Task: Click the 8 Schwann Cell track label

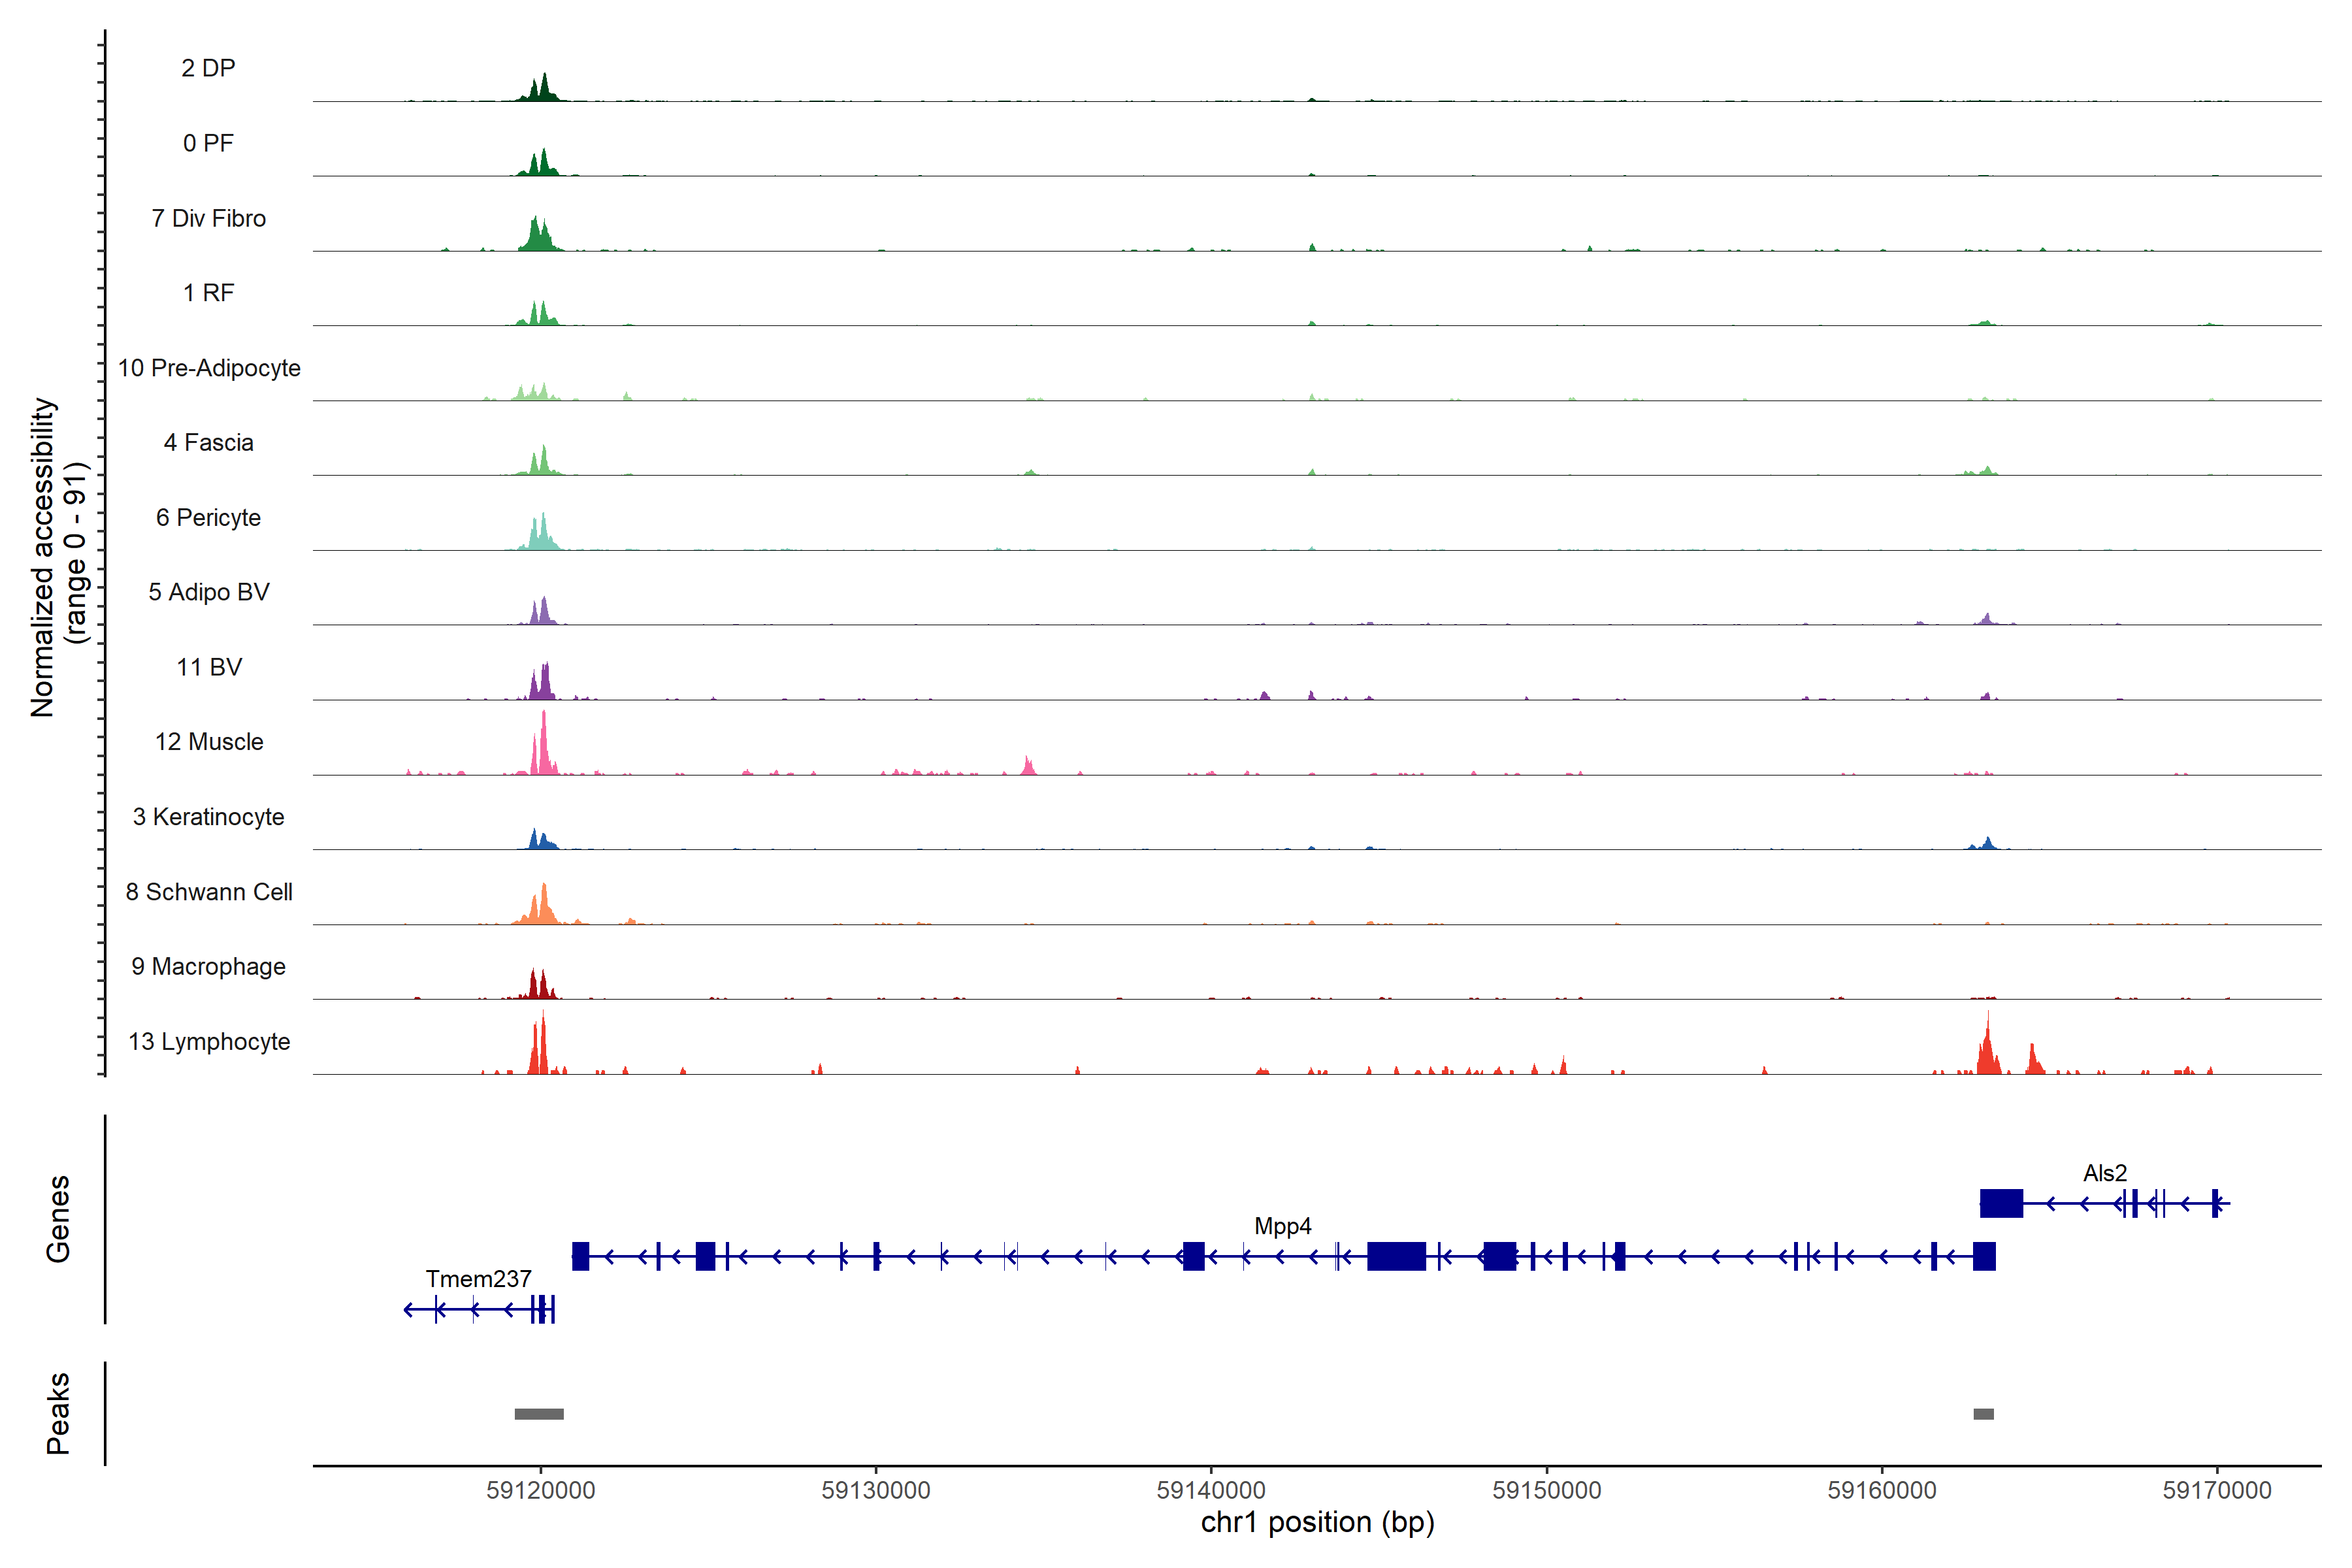Action: 209,892
